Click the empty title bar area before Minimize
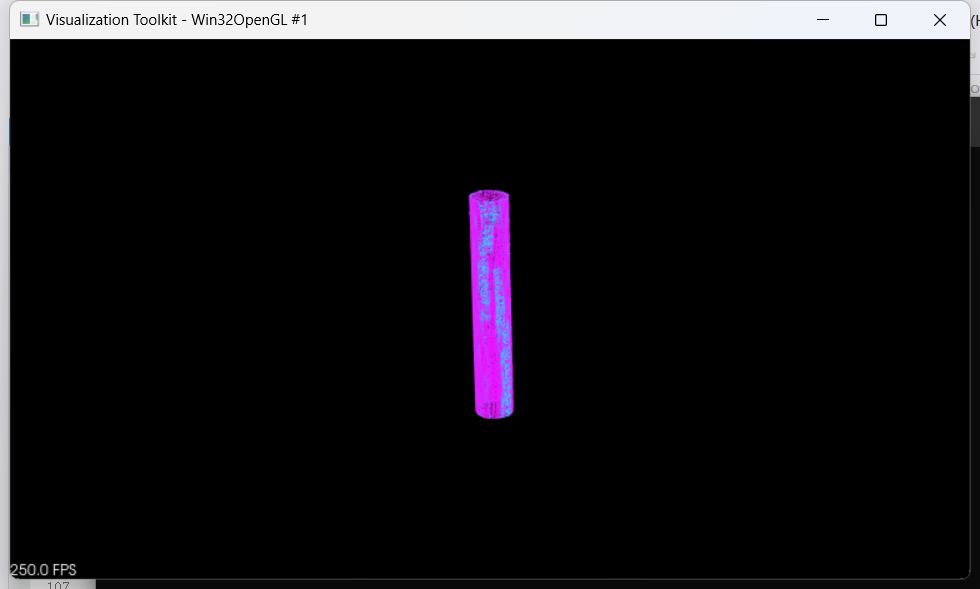Screen dimensions: 980x589 tap(550, 20)
